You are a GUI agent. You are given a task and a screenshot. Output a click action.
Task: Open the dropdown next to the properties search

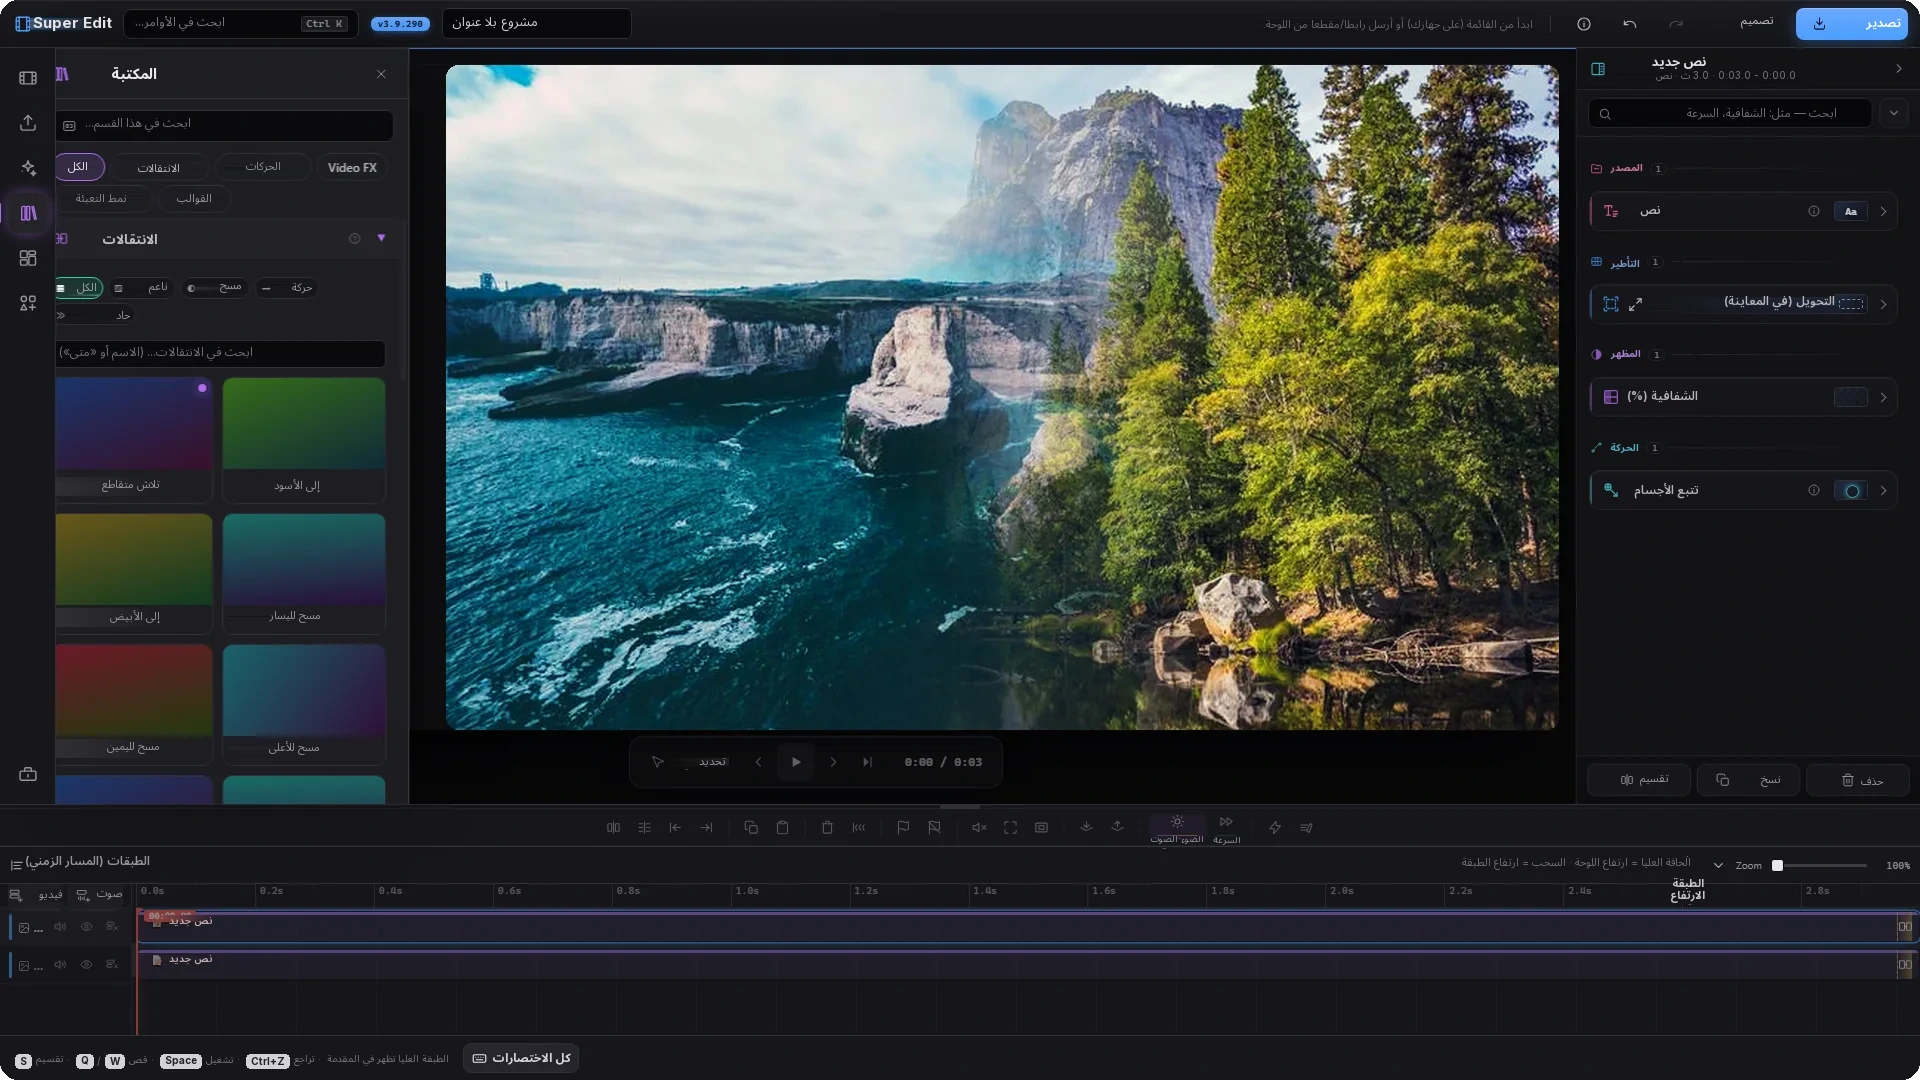[1893, 113]
